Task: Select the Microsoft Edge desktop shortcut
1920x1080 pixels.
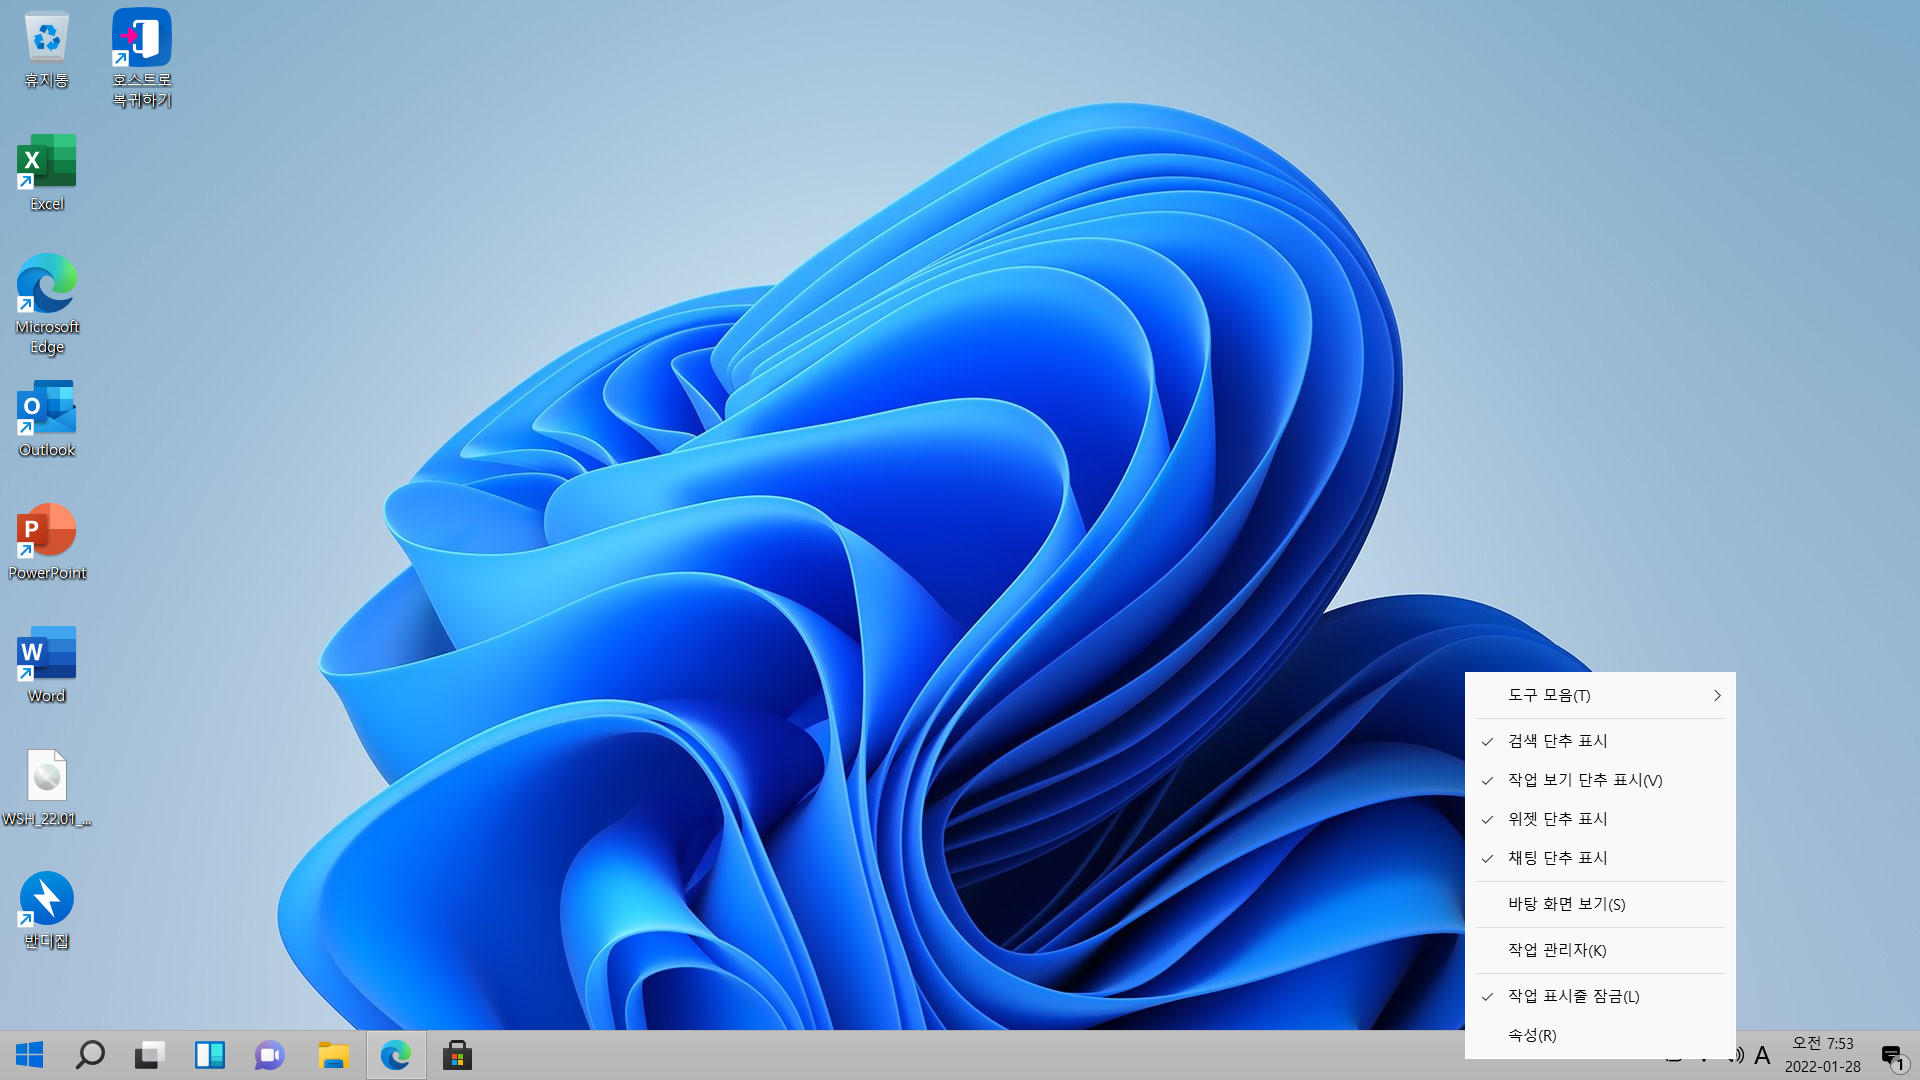Action: (46, 304)
